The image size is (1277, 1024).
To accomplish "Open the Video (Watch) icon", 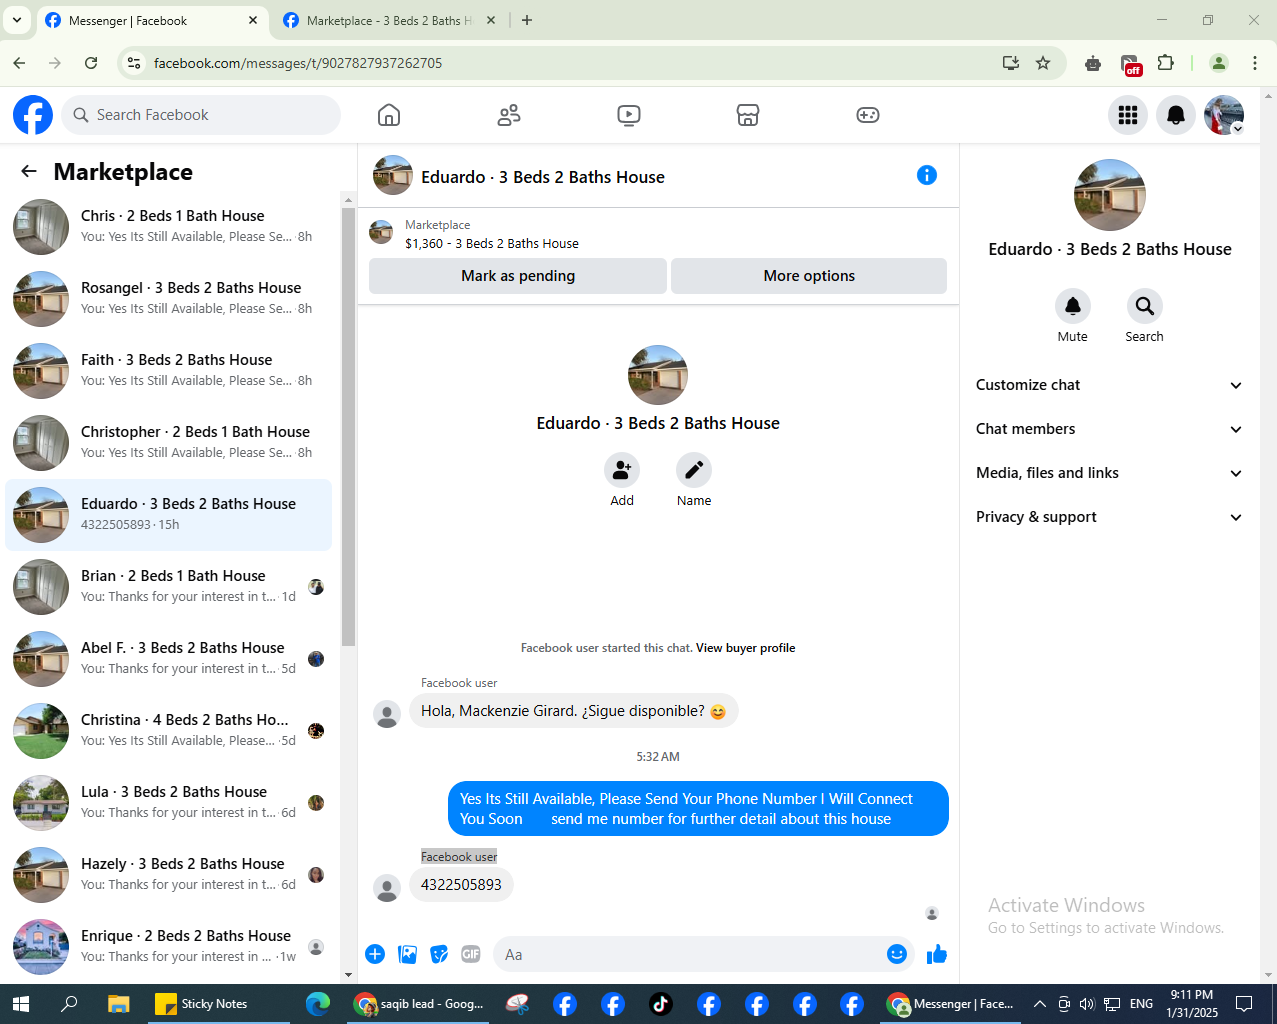I will [629, 115].
